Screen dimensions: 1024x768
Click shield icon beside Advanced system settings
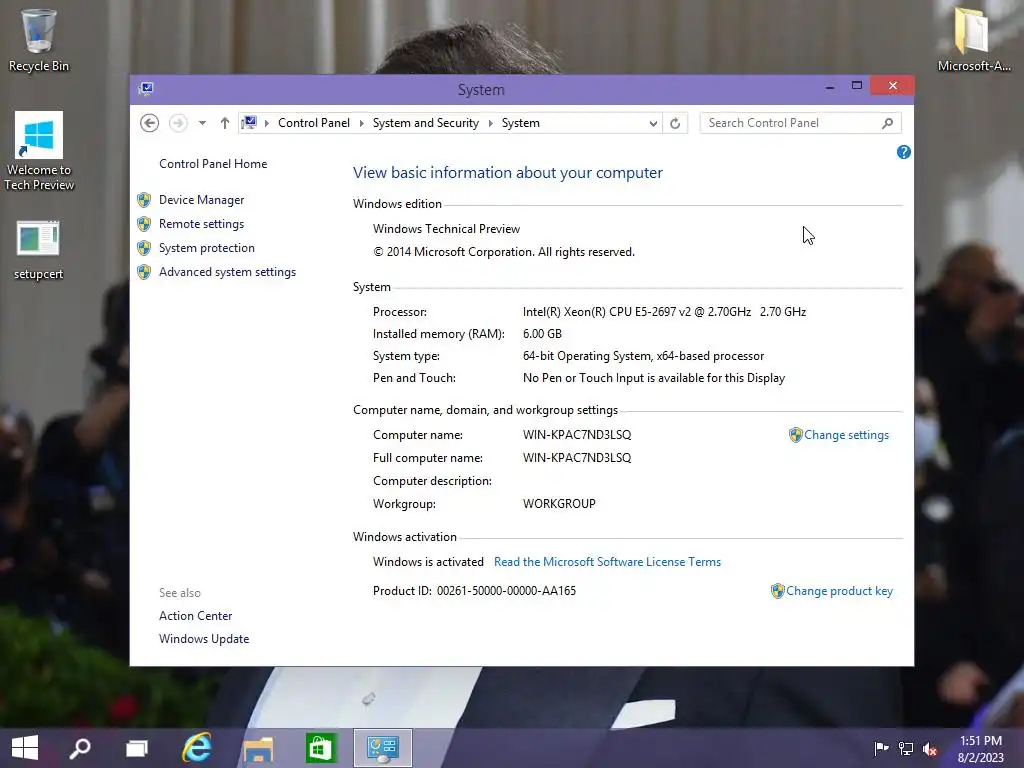pos(144,272)
